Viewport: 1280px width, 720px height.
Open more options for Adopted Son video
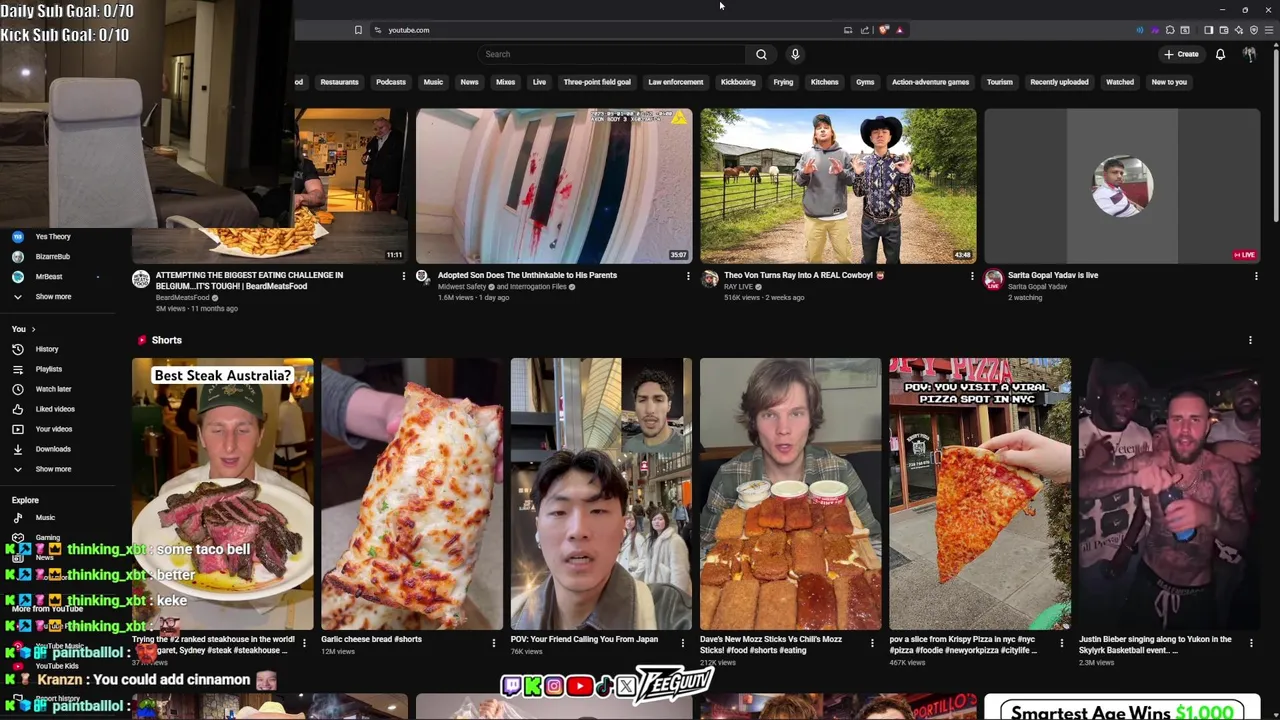point(687,276)
